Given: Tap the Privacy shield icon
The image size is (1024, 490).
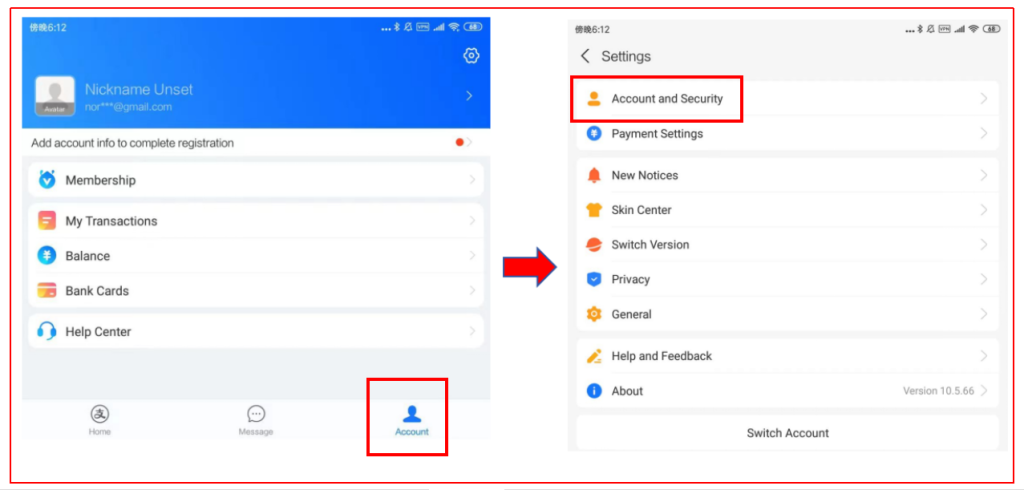Looking at the screenshot, I should pyautogui.click(x=594, y=280).
